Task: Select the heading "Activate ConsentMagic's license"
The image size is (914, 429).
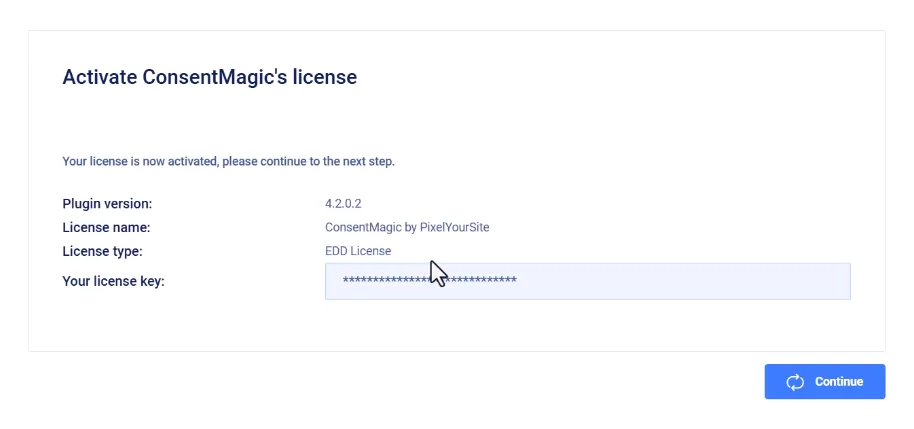Action: tap(209, 77)
